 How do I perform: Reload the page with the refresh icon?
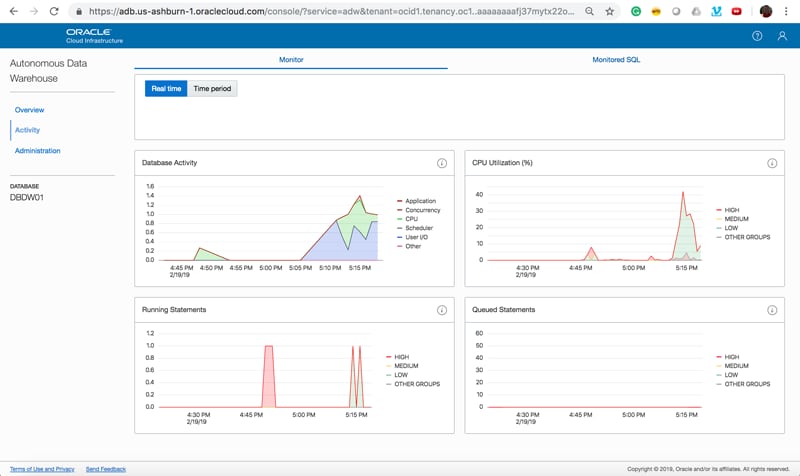point(54,11)
